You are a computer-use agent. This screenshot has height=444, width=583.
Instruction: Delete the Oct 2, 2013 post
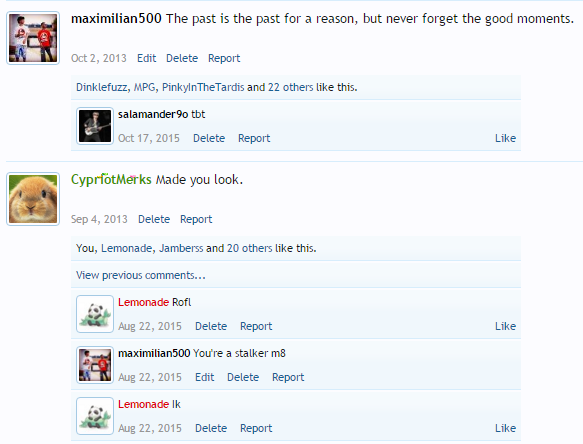point(182,58)
